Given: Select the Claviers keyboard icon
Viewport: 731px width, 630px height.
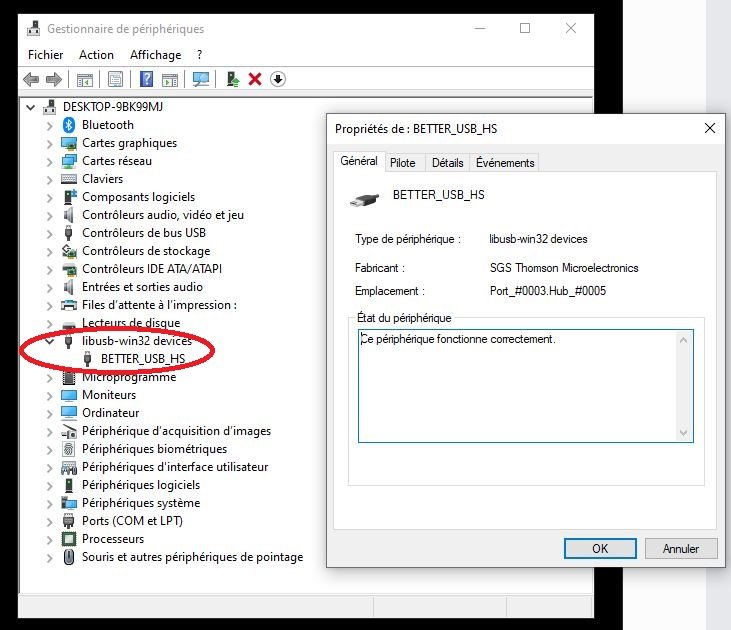Looking at the screenshot, I should pos(69,179).
